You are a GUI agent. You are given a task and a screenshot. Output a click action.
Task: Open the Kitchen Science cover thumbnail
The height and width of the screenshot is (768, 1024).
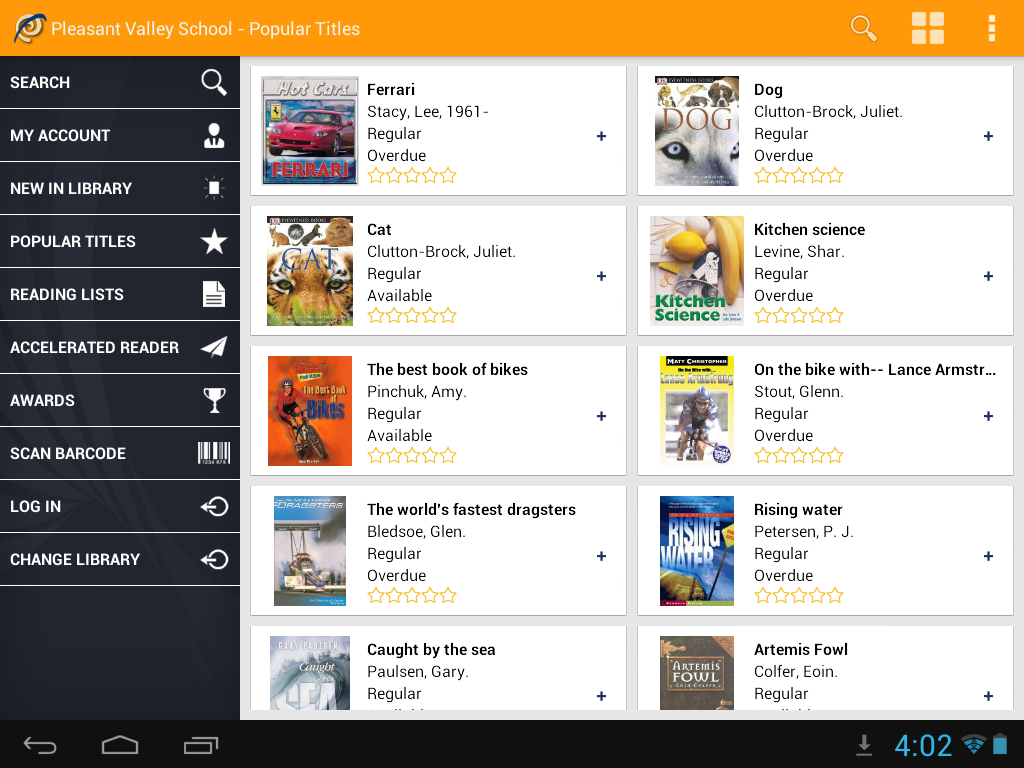(x=697, y=270)
